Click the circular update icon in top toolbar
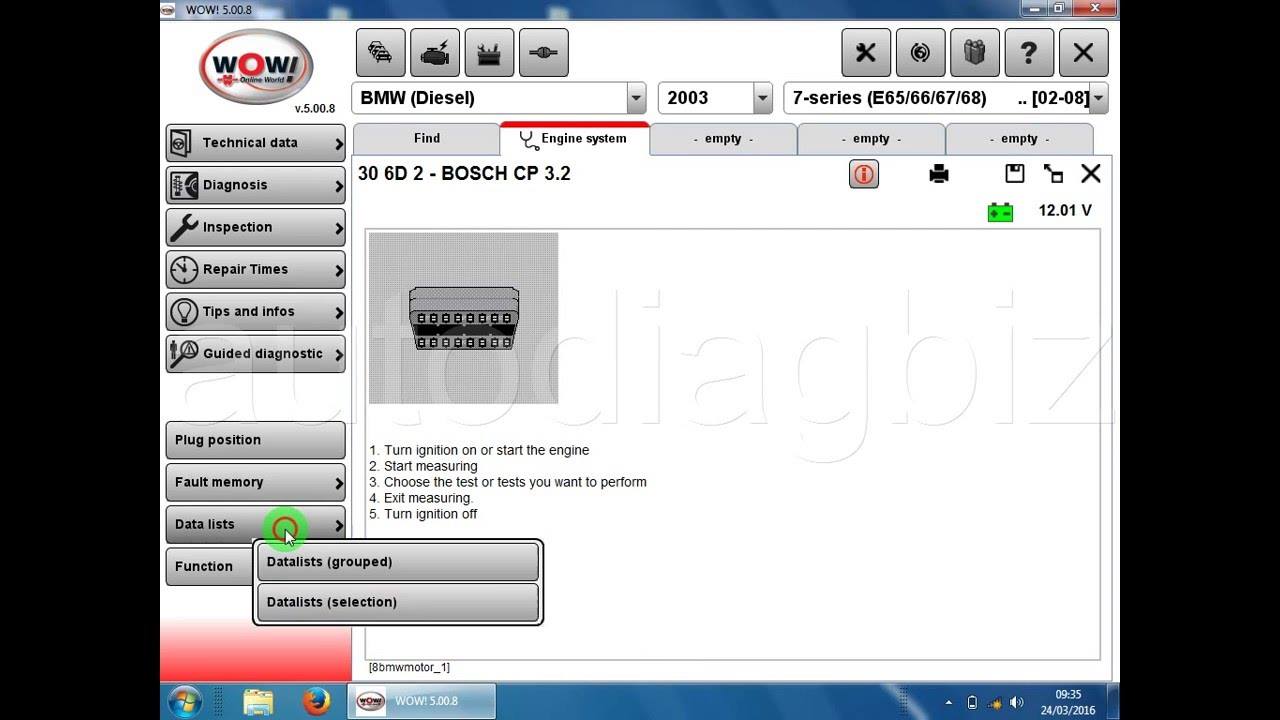Viewport: 1280px width, 720px height. point(921,53)
